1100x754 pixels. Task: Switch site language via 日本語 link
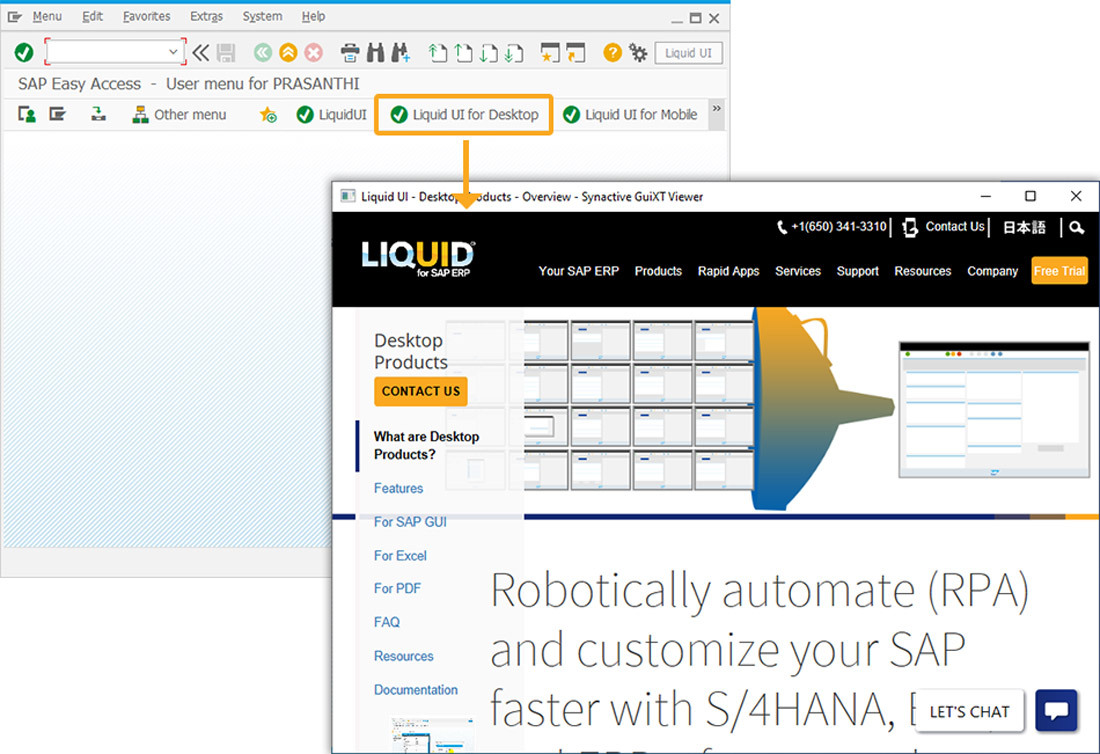click(1024, 227)
